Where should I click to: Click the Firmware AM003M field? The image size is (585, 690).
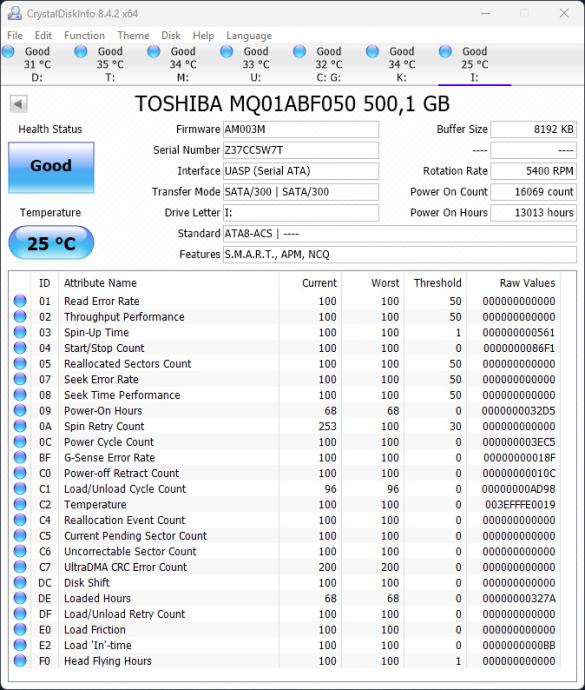pos(301,129)
